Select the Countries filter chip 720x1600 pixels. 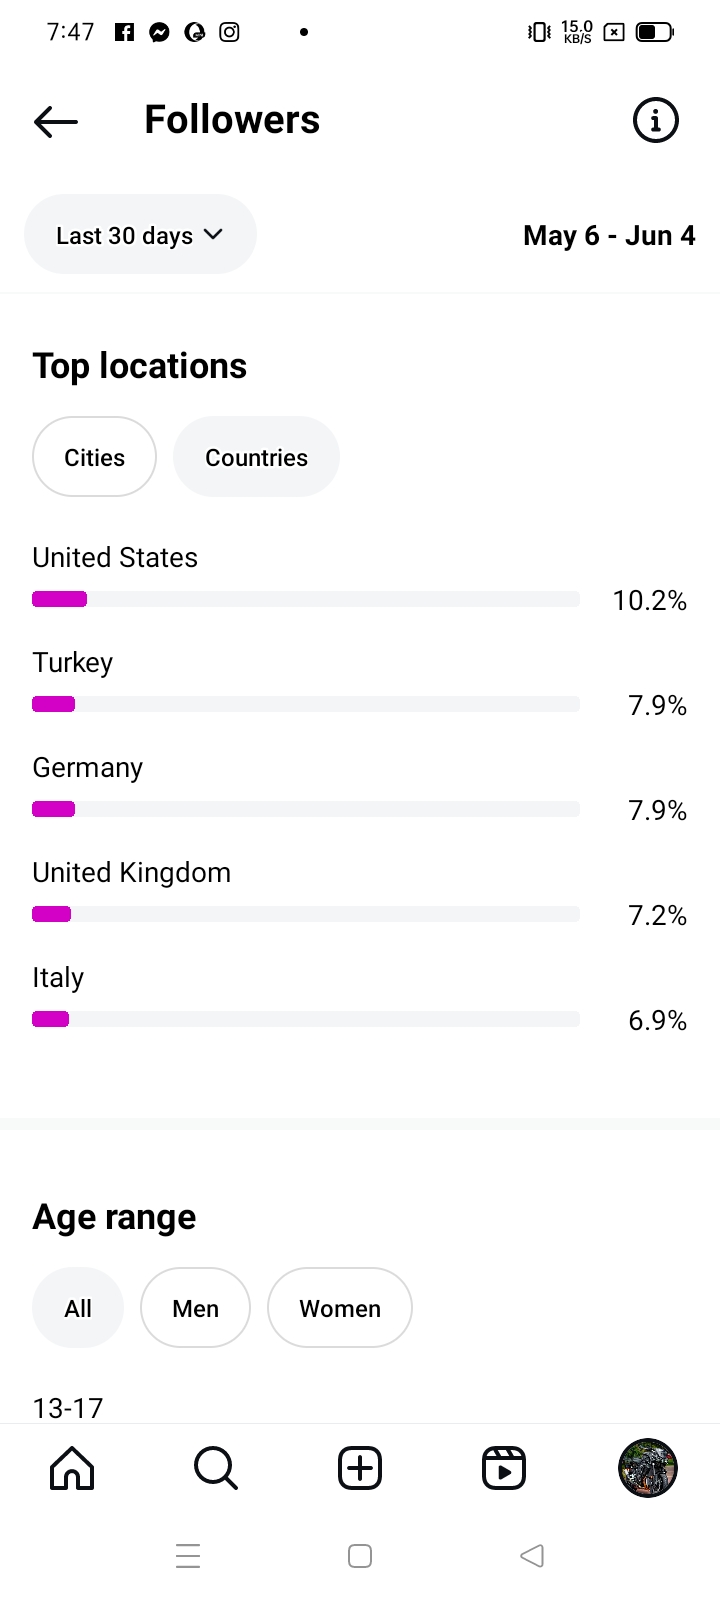point(256,457)
